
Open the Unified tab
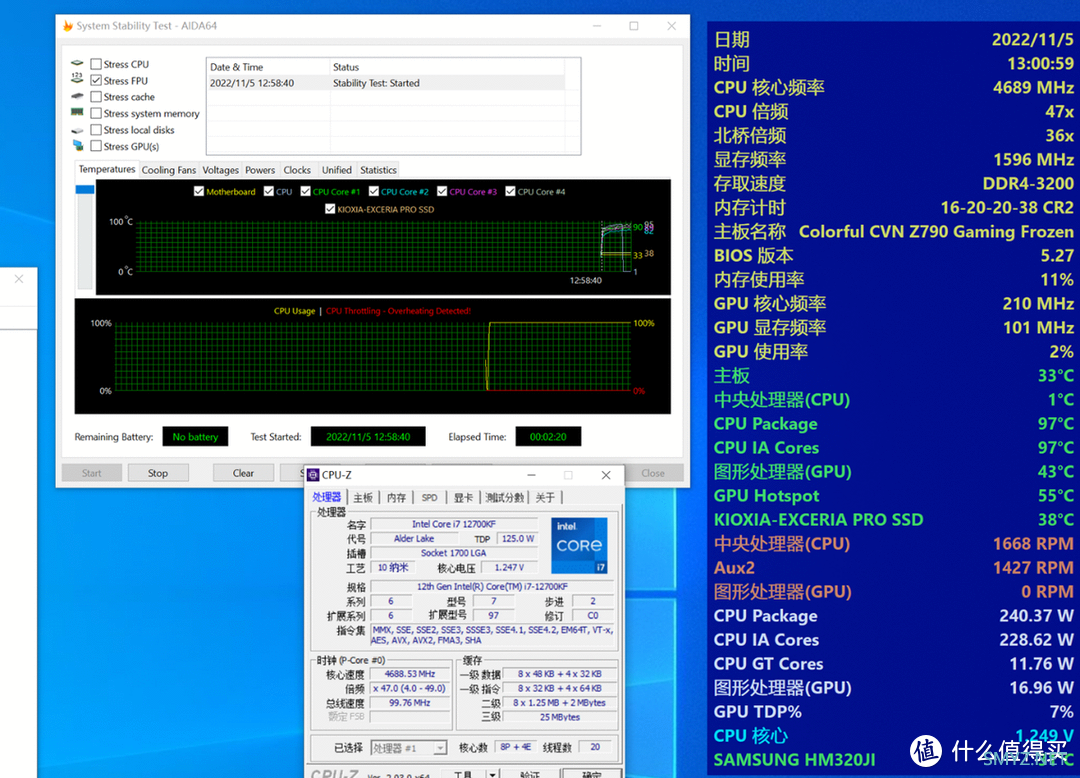(x=337, y=170)
